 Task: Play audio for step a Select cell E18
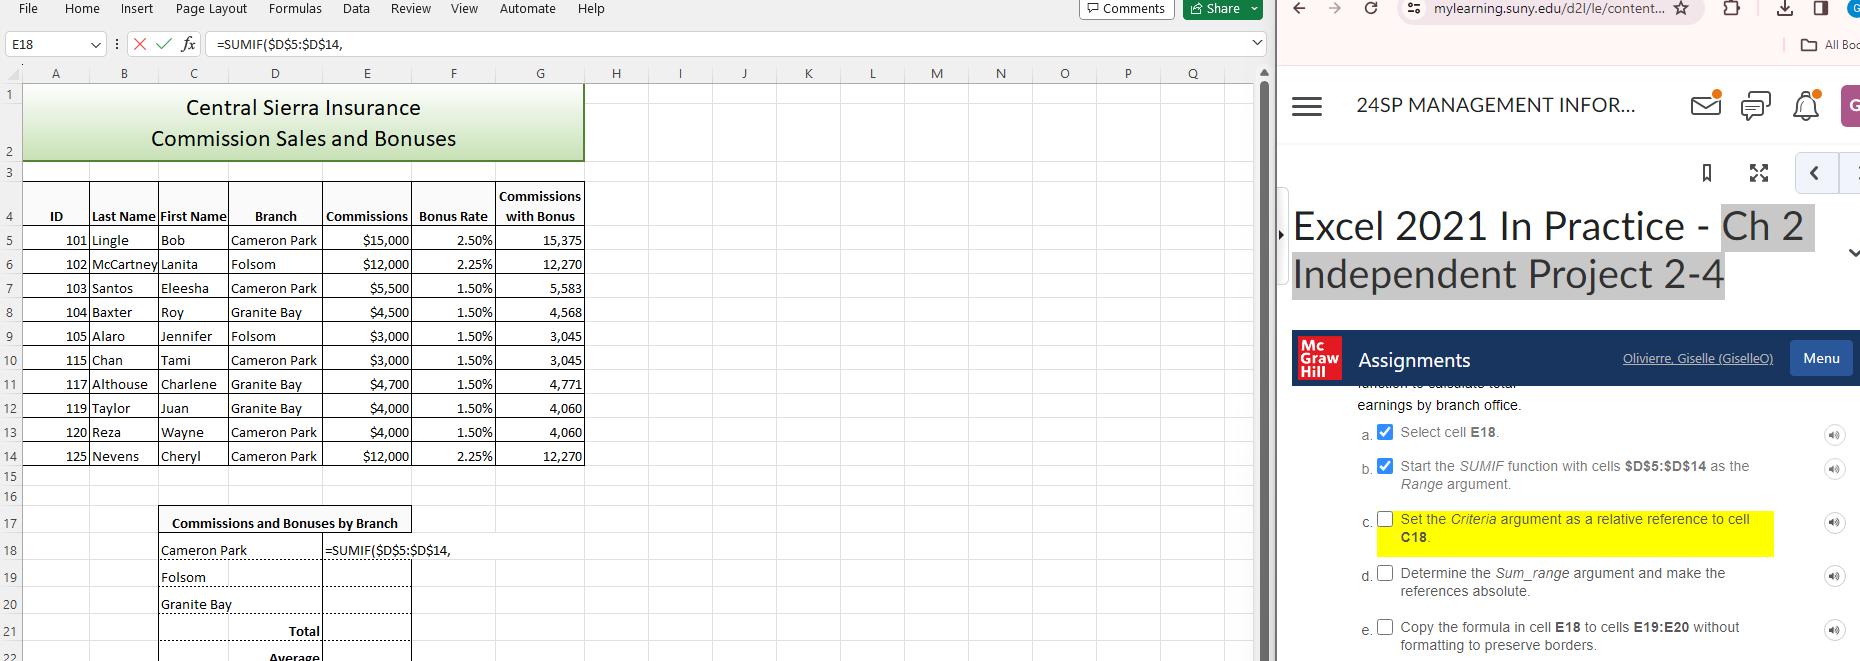[x=1834, y=435]
